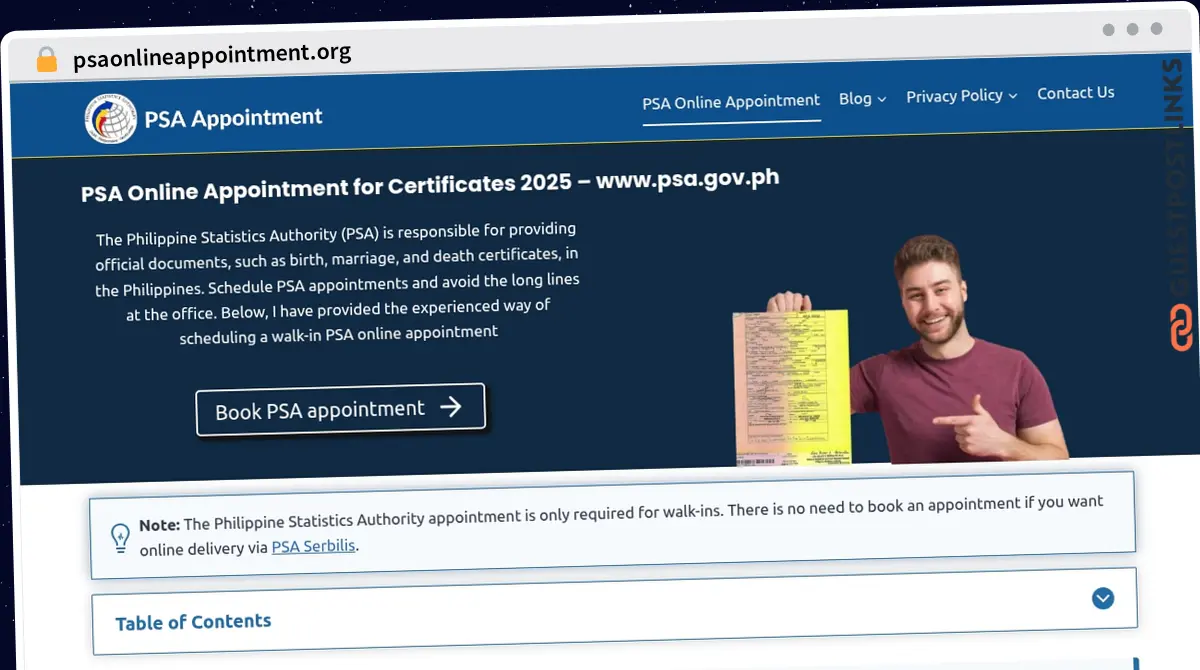This screenshot has width=1200, height=670.
Task: Click the psaonlineappointment.org address bar
Action: click(212, 54)
